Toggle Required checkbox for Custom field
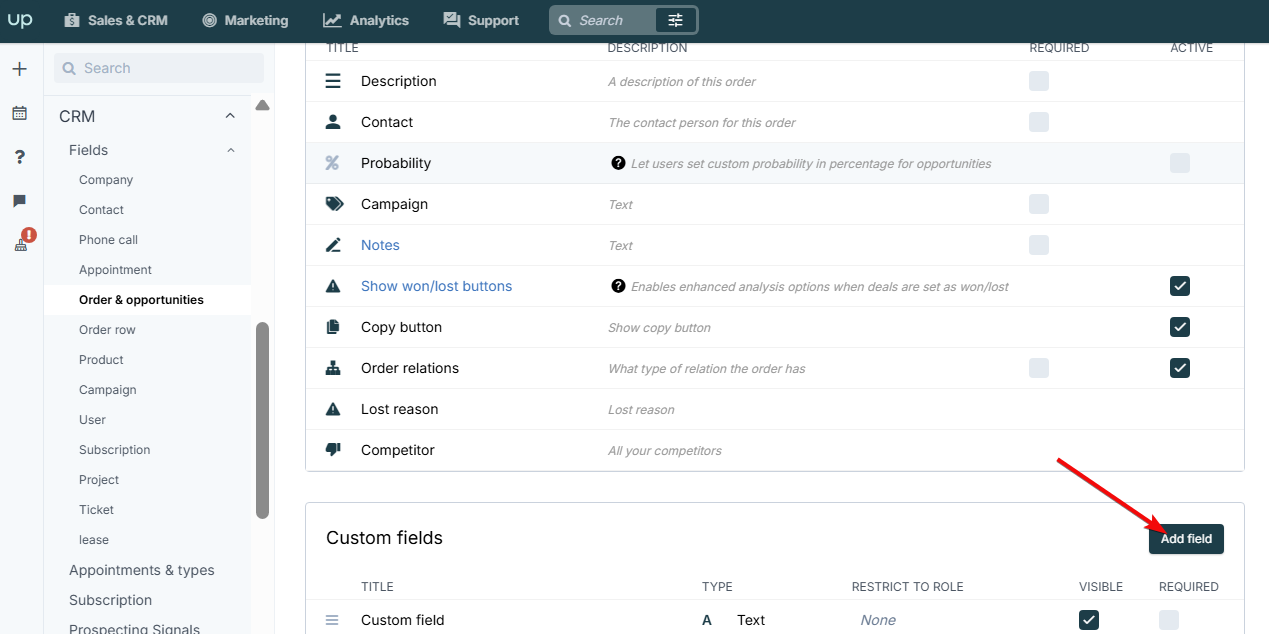The width and height of the screenshot is (1269, 634). click(x=1169, y=620)
